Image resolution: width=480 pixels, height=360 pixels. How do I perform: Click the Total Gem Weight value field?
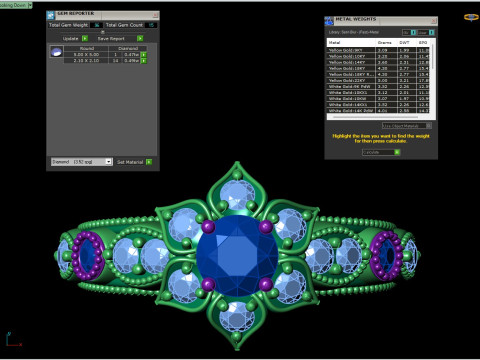97,25
